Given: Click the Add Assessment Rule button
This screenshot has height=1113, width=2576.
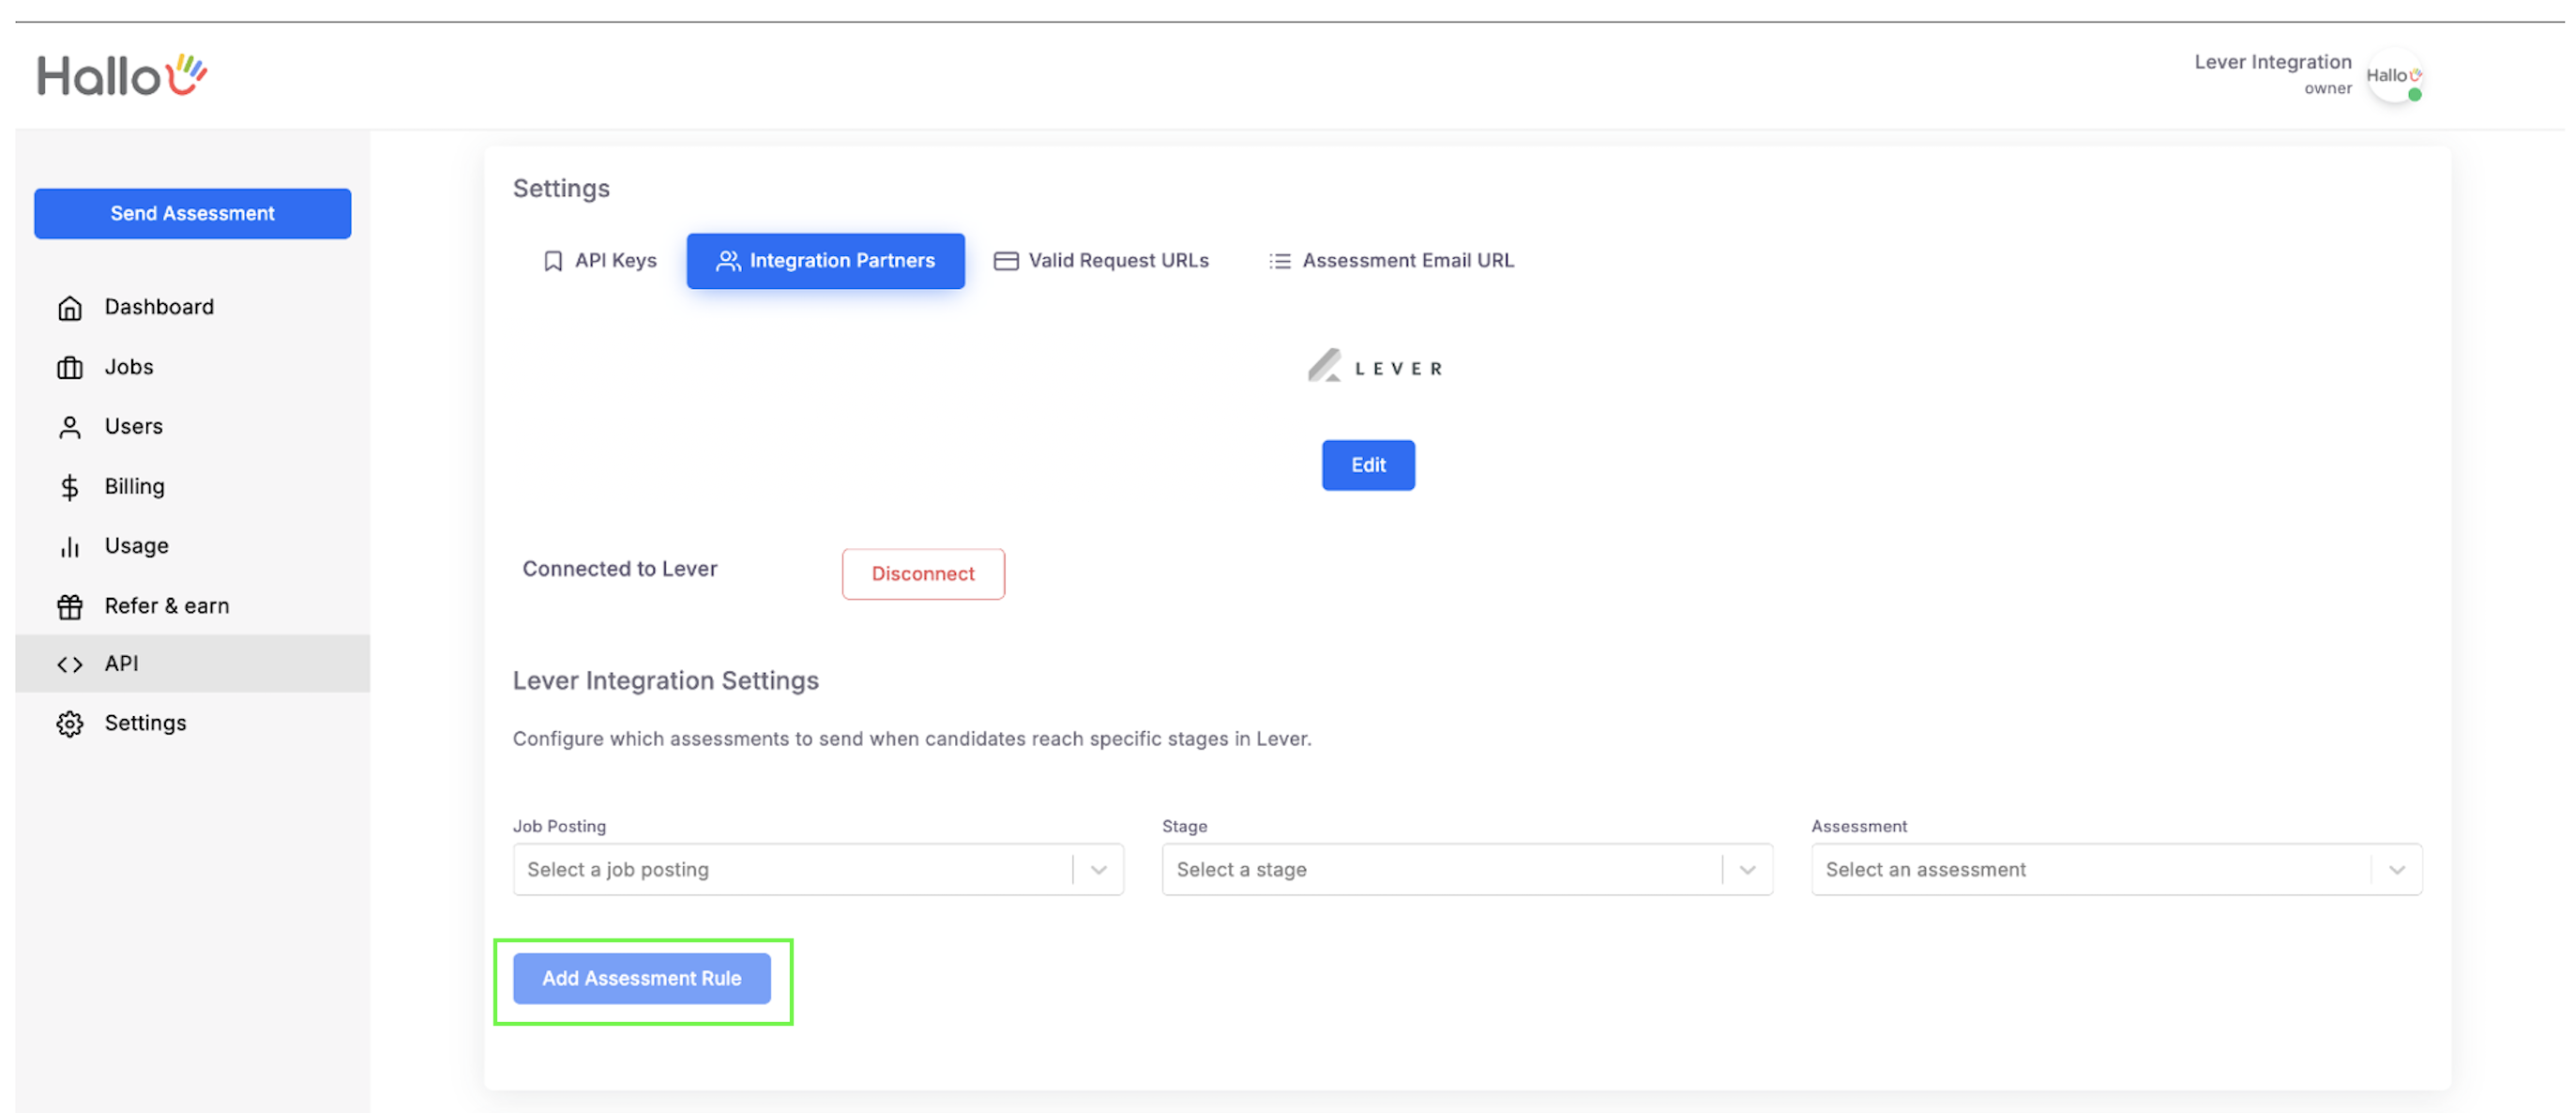Looking at the screenshot, I should [642, 979].
